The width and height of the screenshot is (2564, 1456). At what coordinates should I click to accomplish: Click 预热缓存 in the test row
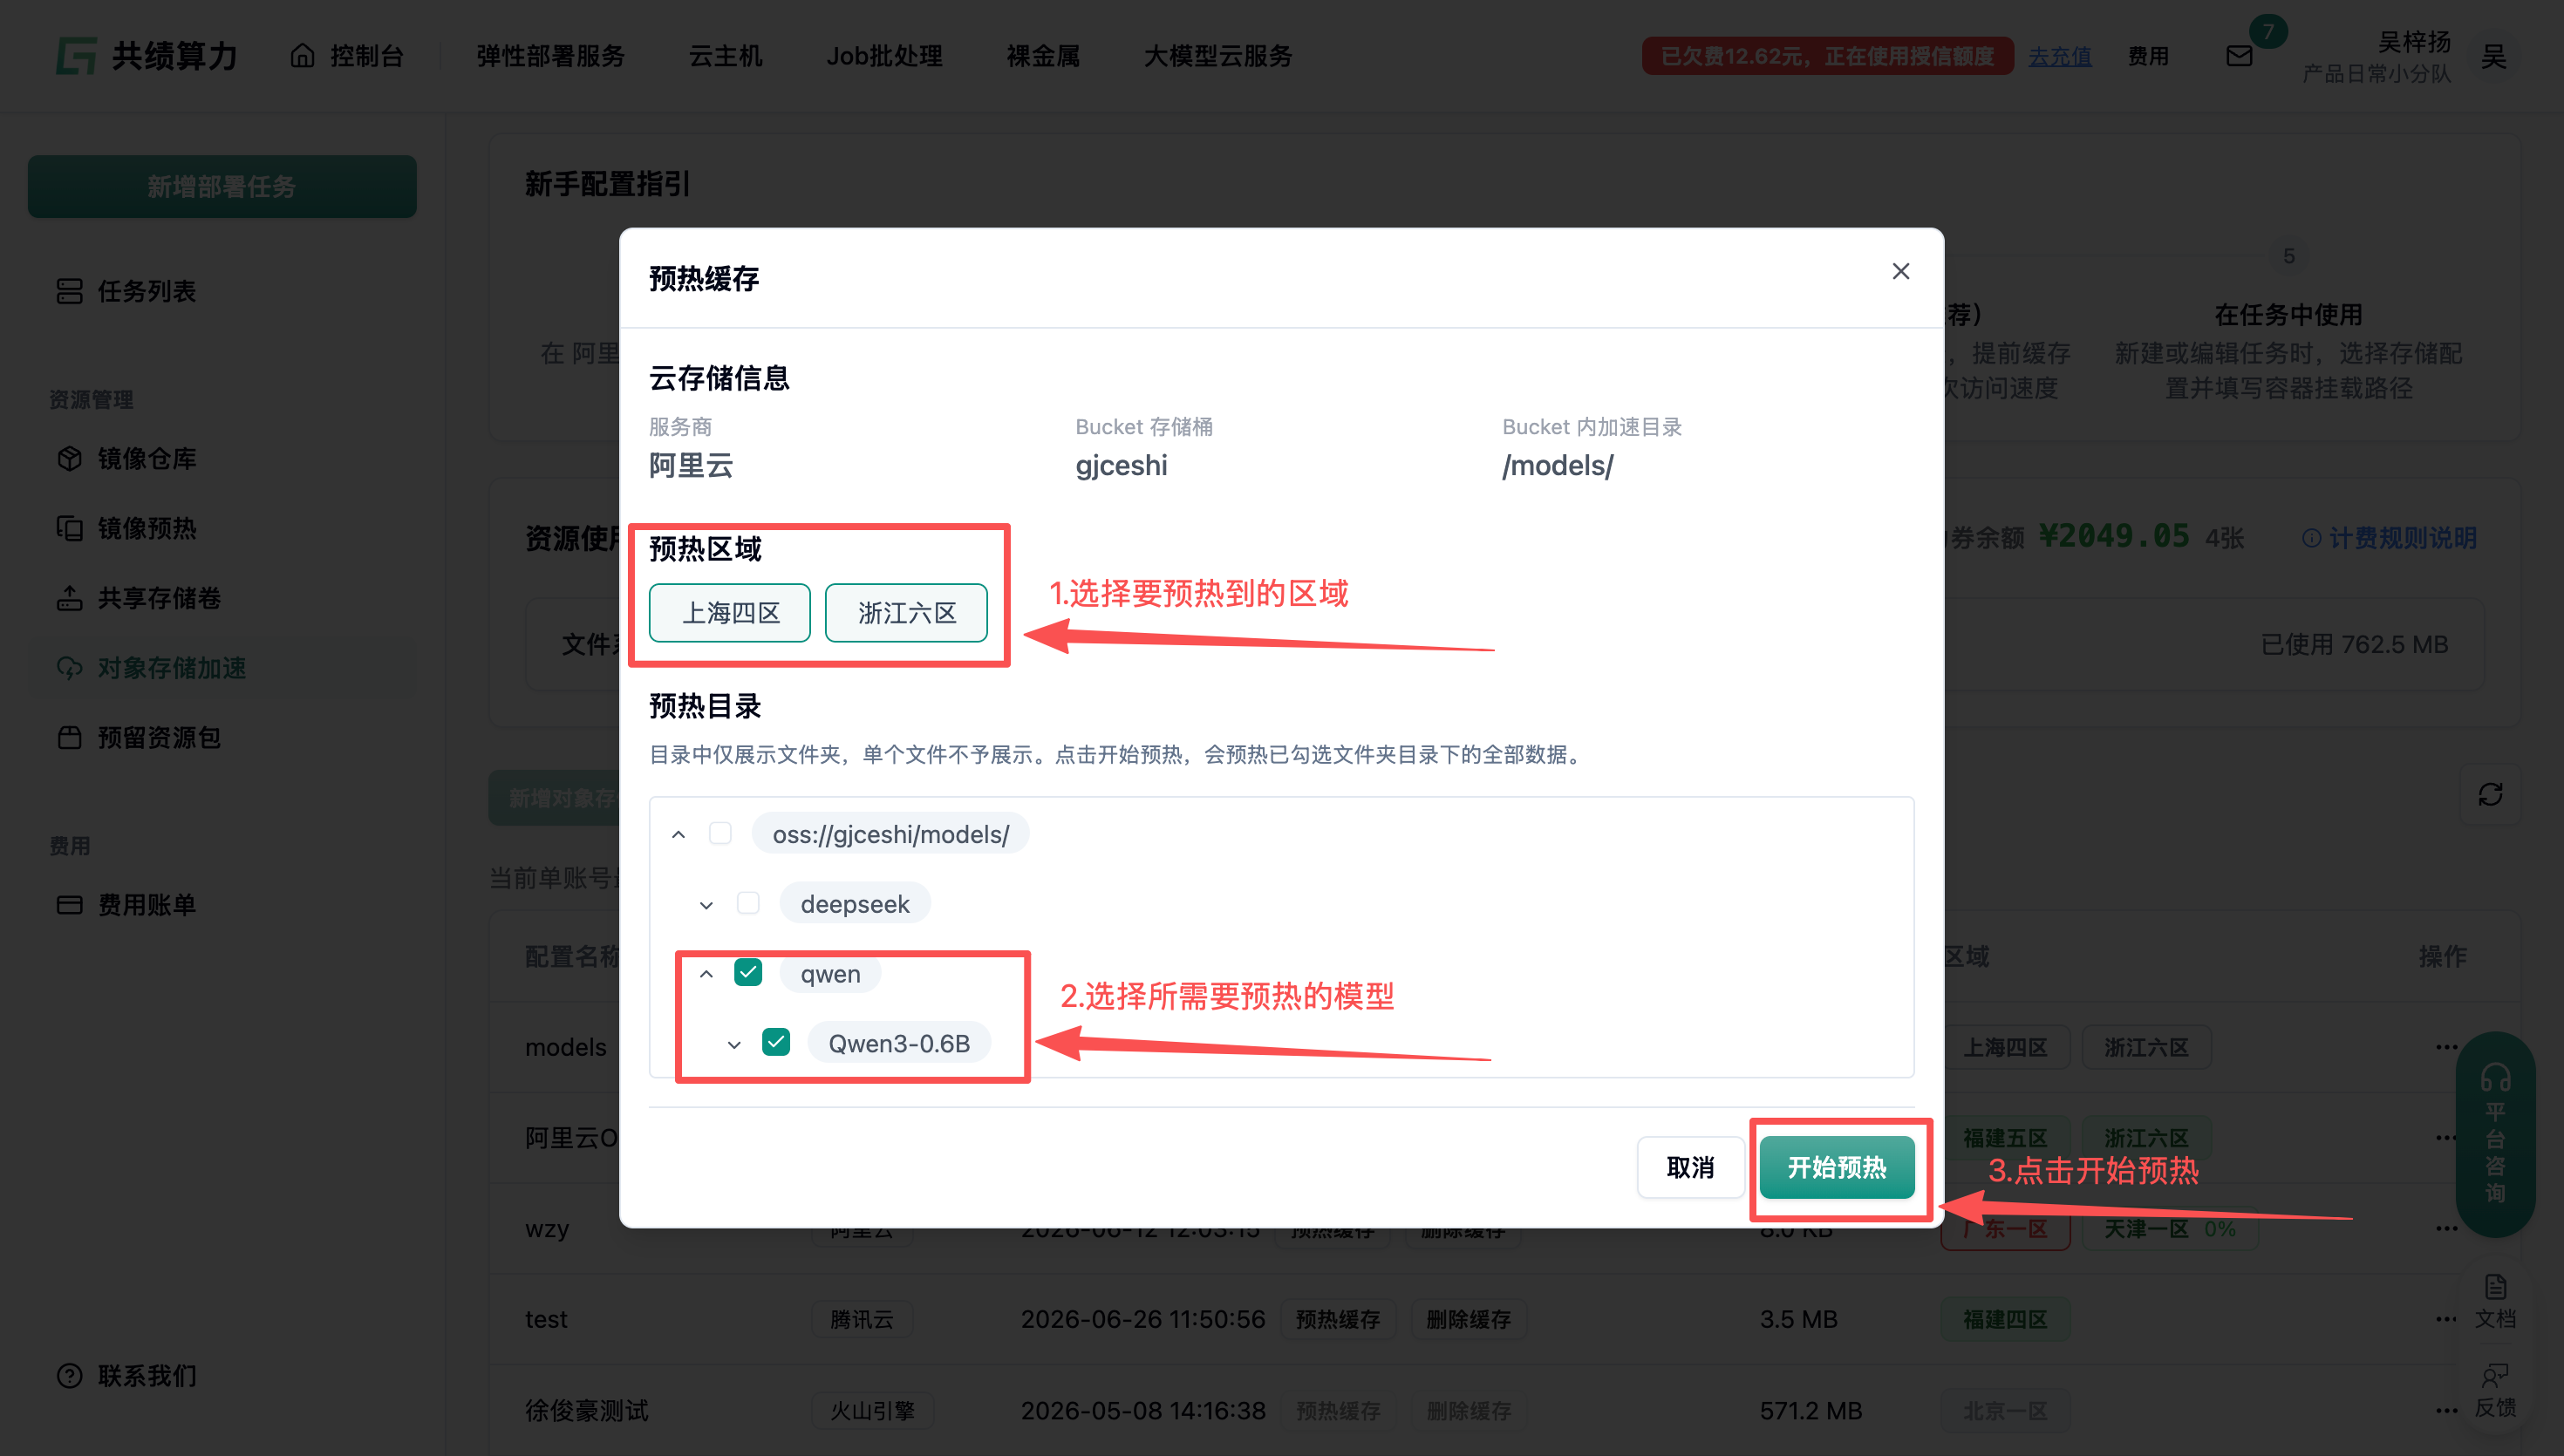(1337, 1319)
